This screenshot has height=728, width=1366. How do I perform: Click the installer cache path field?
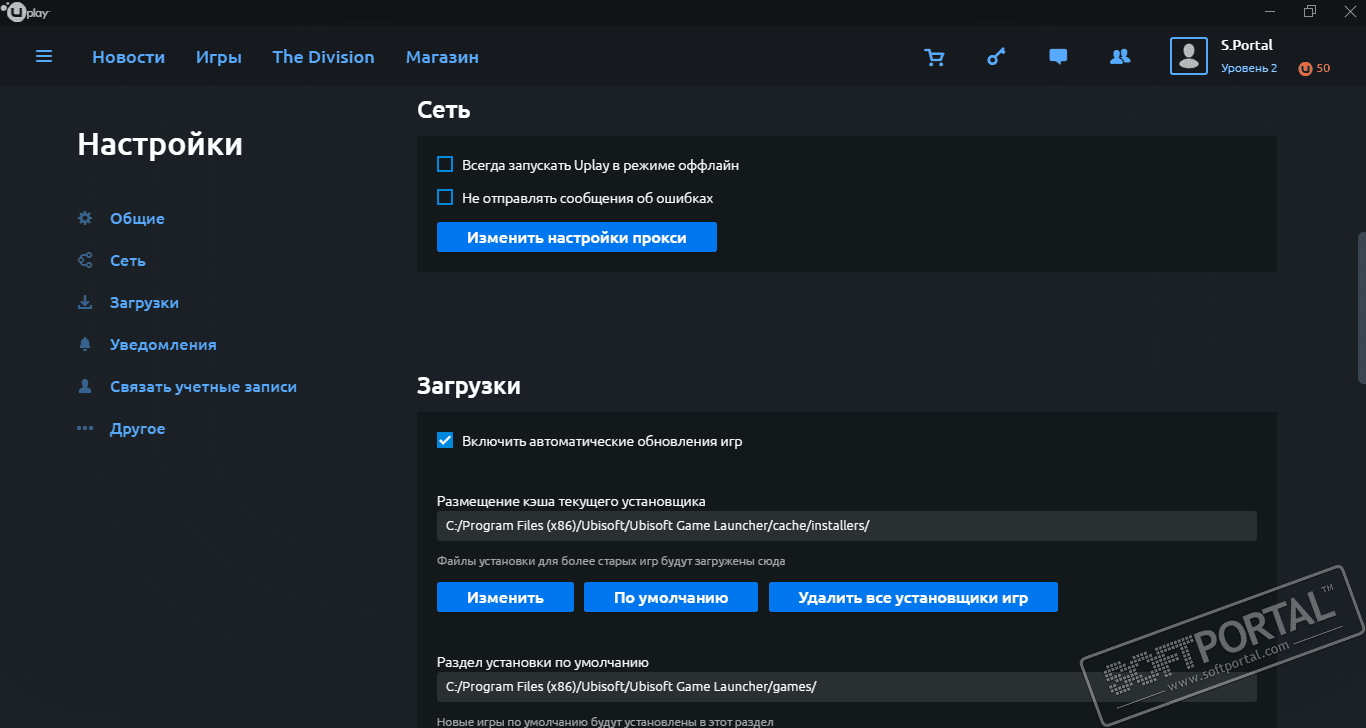[x=846, y=526]
